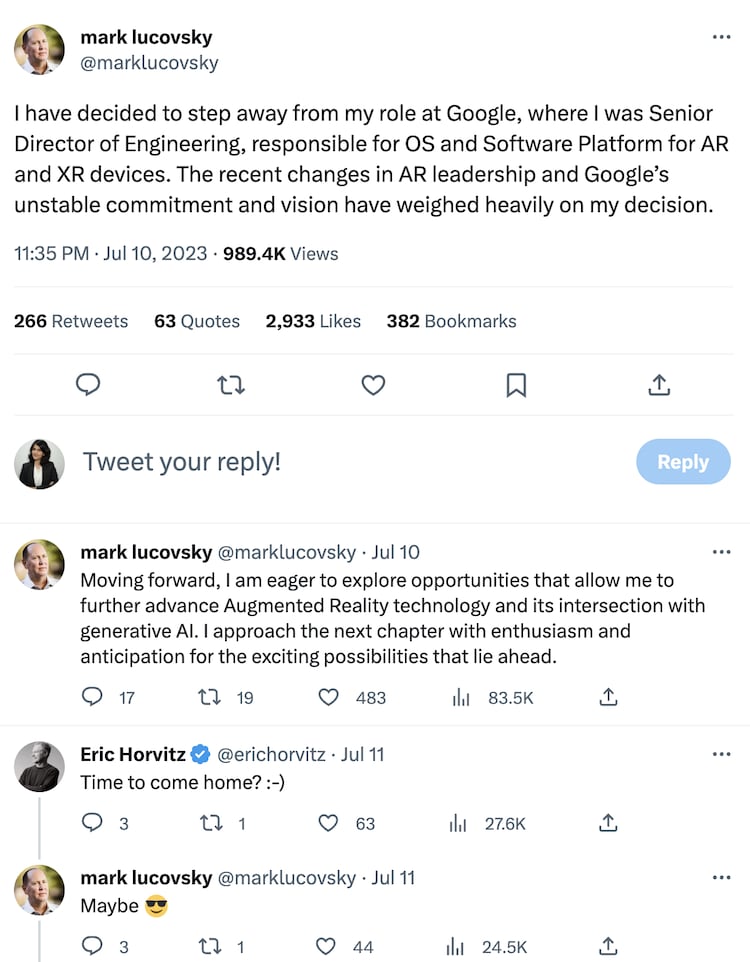The height and width of the screenshot is (962, 750).
Task: Bookmark the main tweet
Action: click(516, 385)
